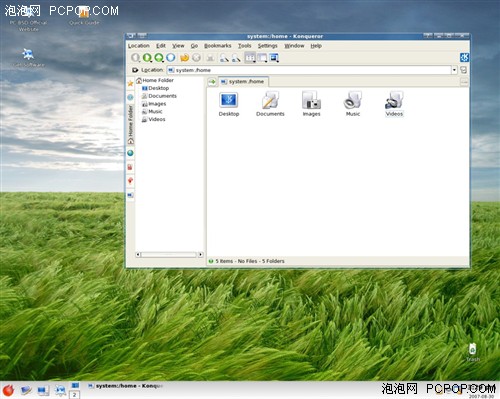Open the Network globe sidebar tab
The image size is (500, 399).
(x=130, y=153)
